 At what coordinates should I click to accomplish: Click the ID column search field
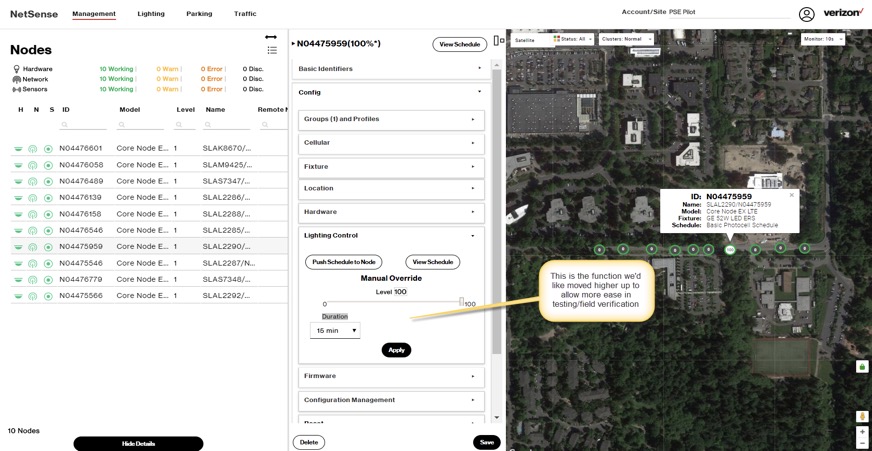(83, 125)
